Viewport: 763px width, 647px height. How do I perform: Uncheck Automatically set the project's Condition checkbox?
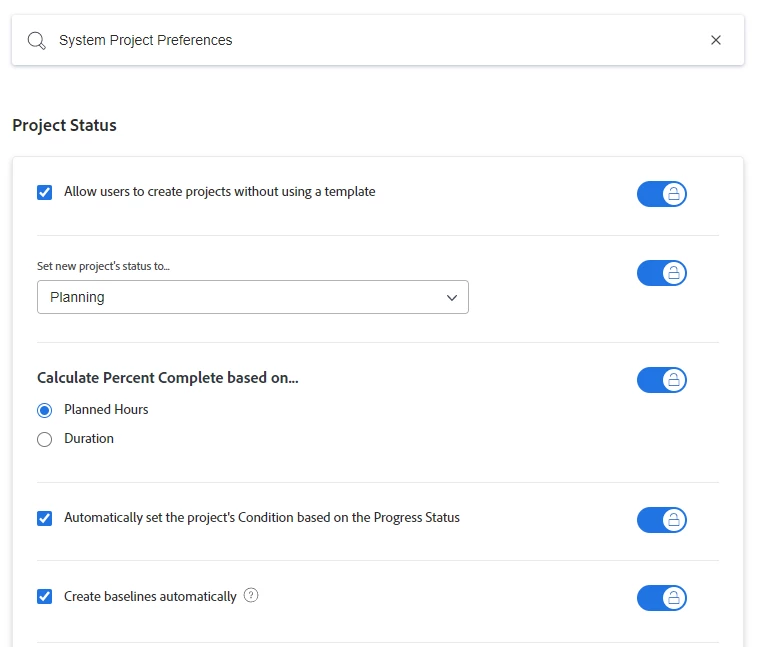point(45,518)
